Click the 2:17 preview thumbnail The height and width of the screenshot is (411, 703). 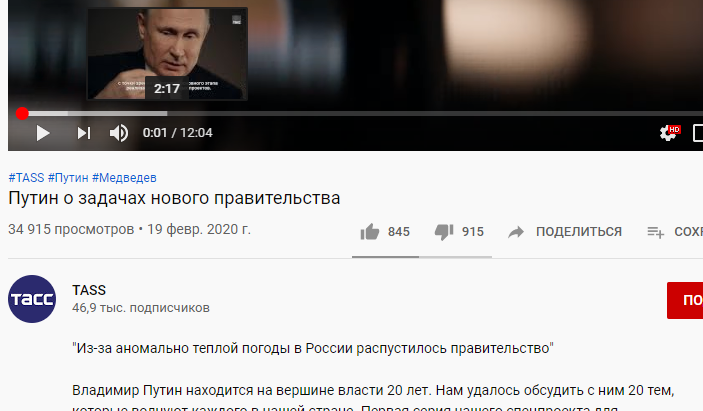point(167,53)
